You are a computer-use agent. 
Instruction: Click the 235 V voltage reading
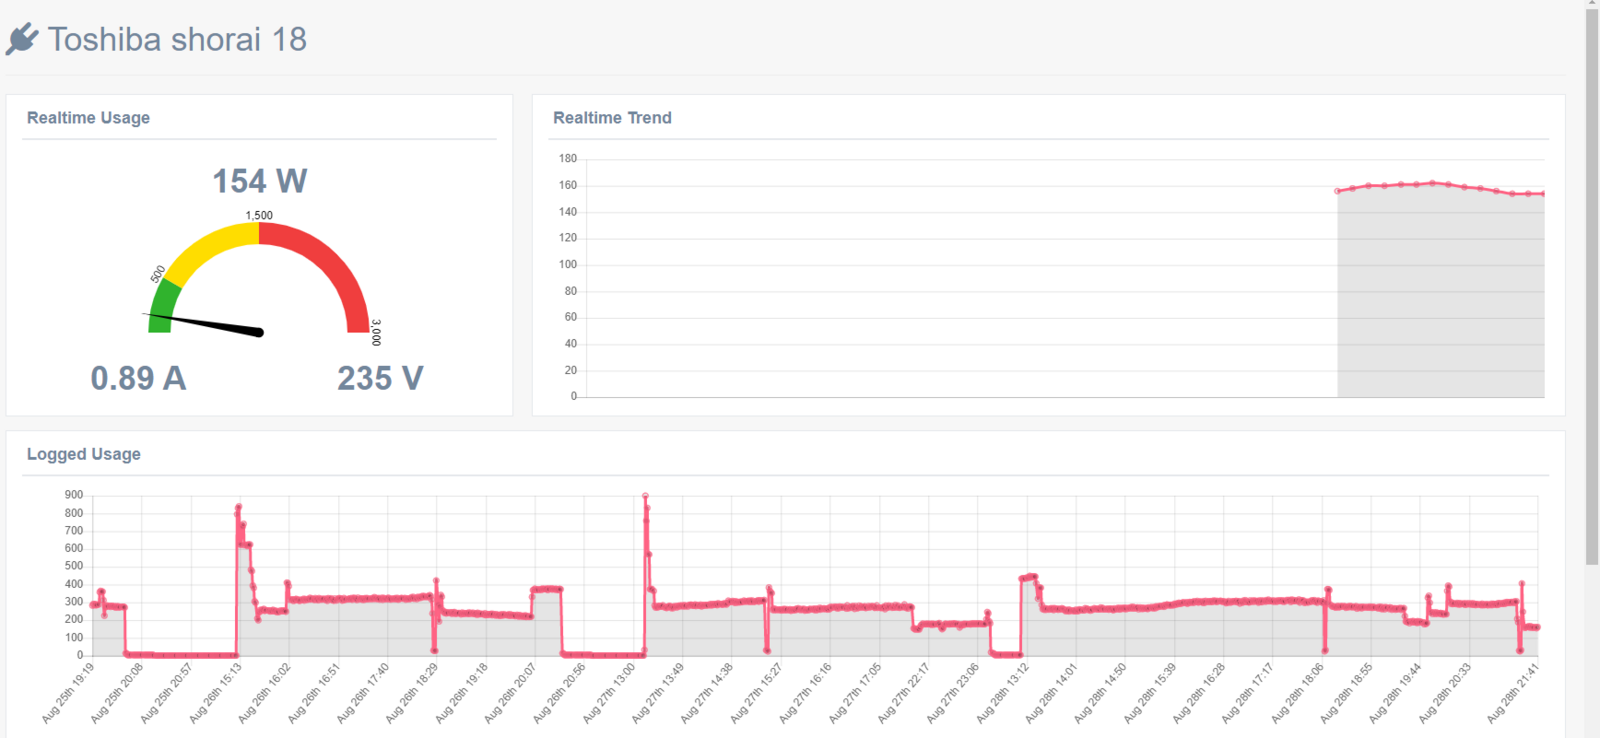click(x=380, y=378)
